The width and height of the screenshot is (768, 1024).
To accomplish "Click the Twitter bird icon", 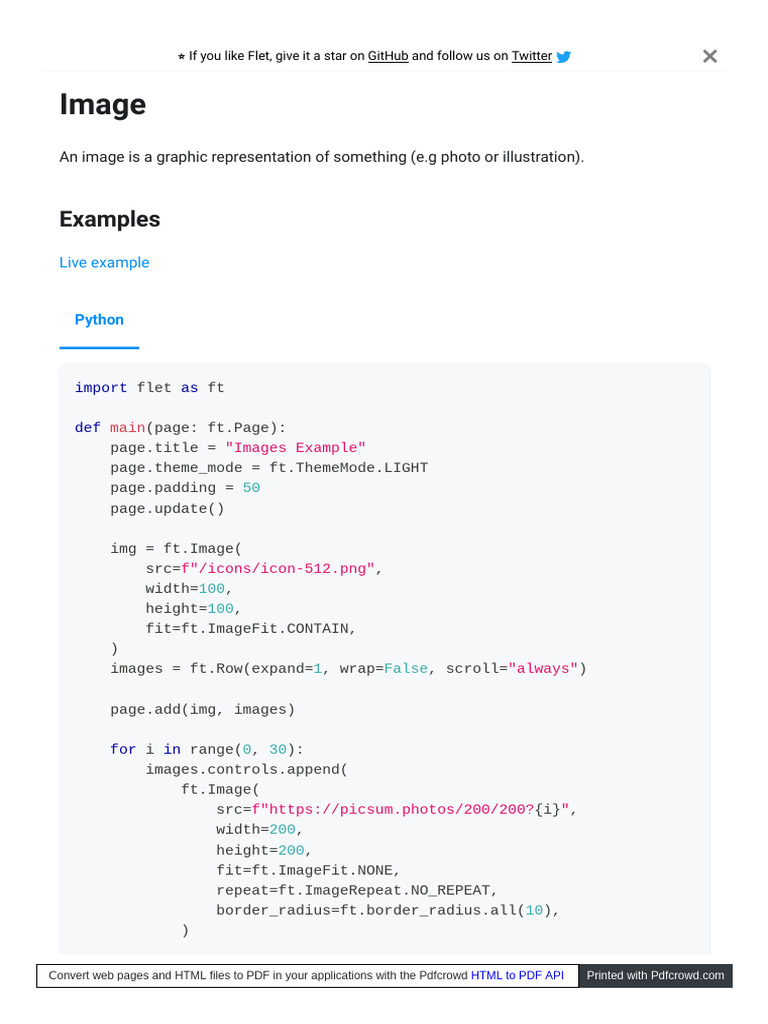I will pyautogui.click(x=564, y=57).
